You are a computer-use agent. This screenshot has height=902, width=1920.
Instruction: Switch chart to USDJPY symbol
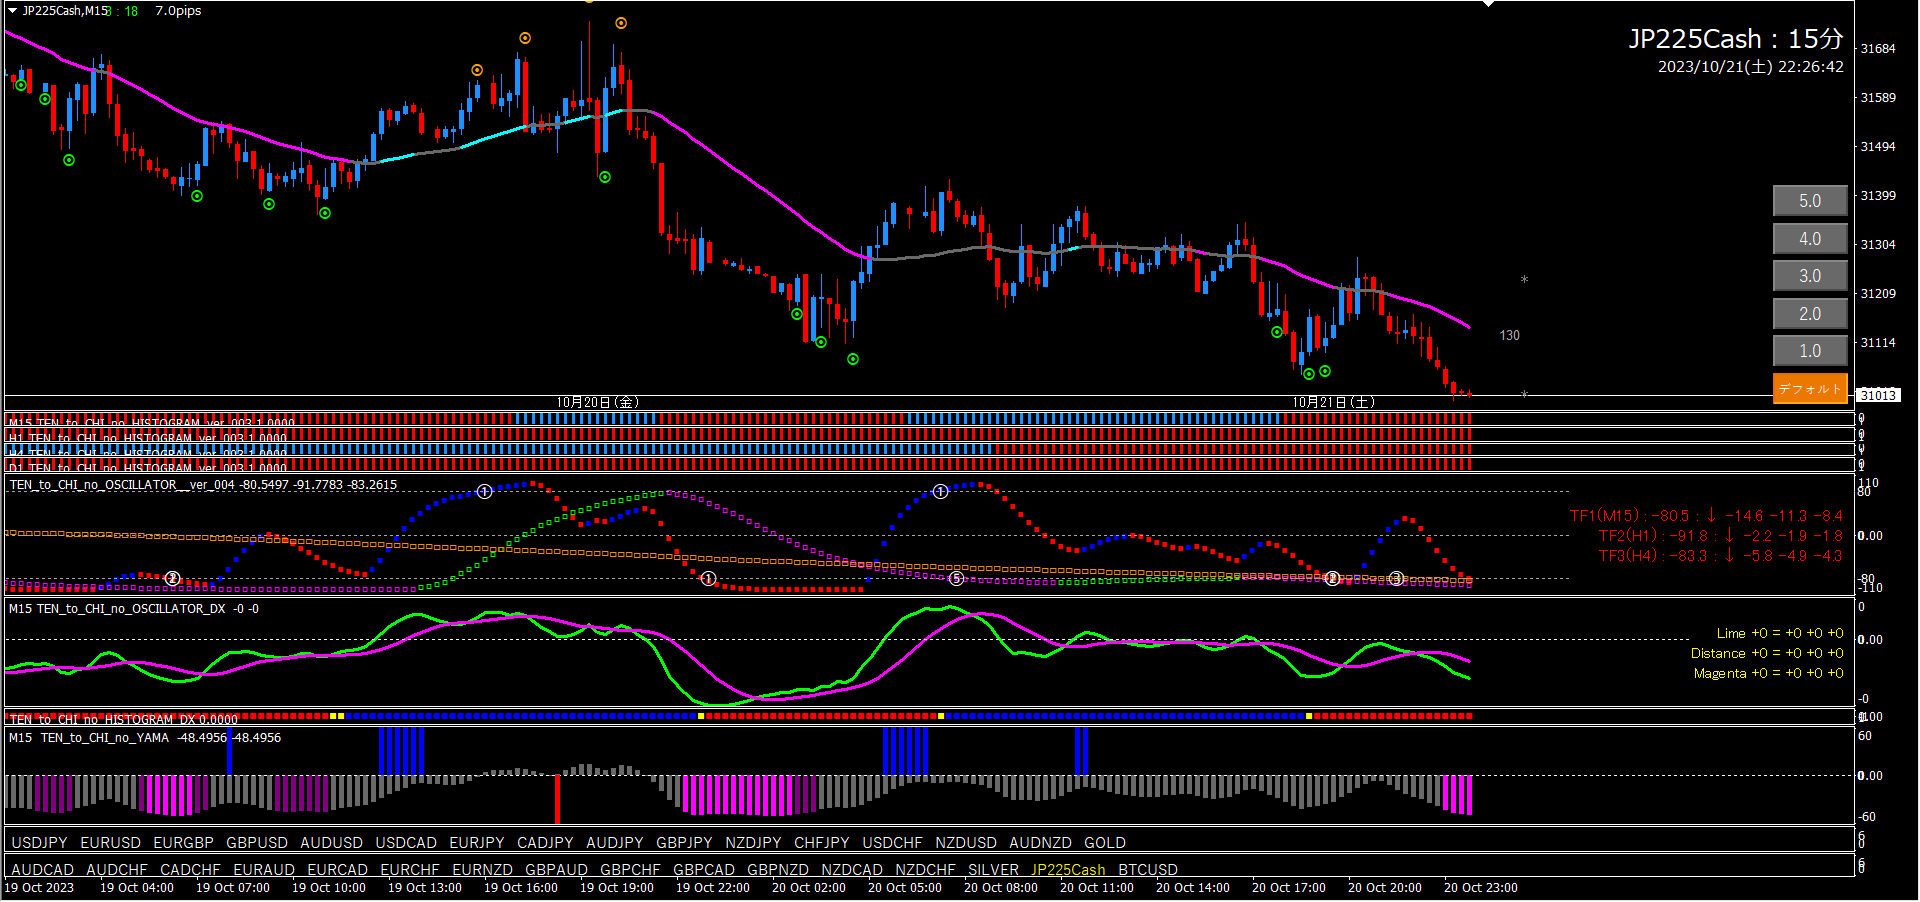point(39,843)
